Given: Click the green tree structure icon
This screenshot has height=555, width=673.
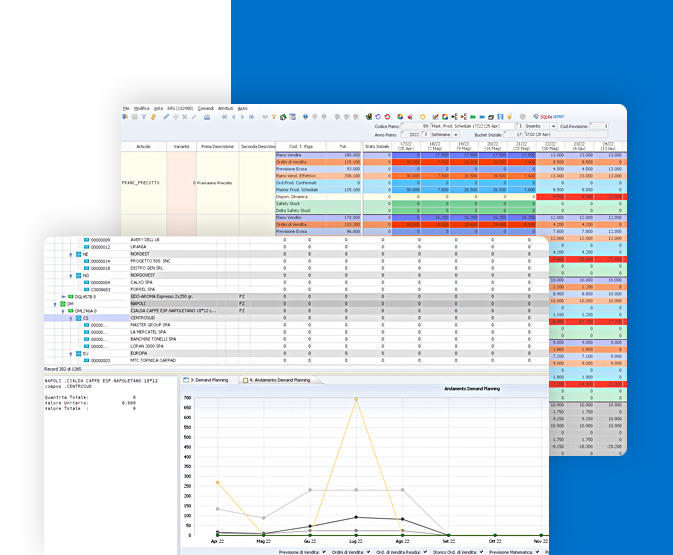Looking at the screenshot, I should pos(454,117).
